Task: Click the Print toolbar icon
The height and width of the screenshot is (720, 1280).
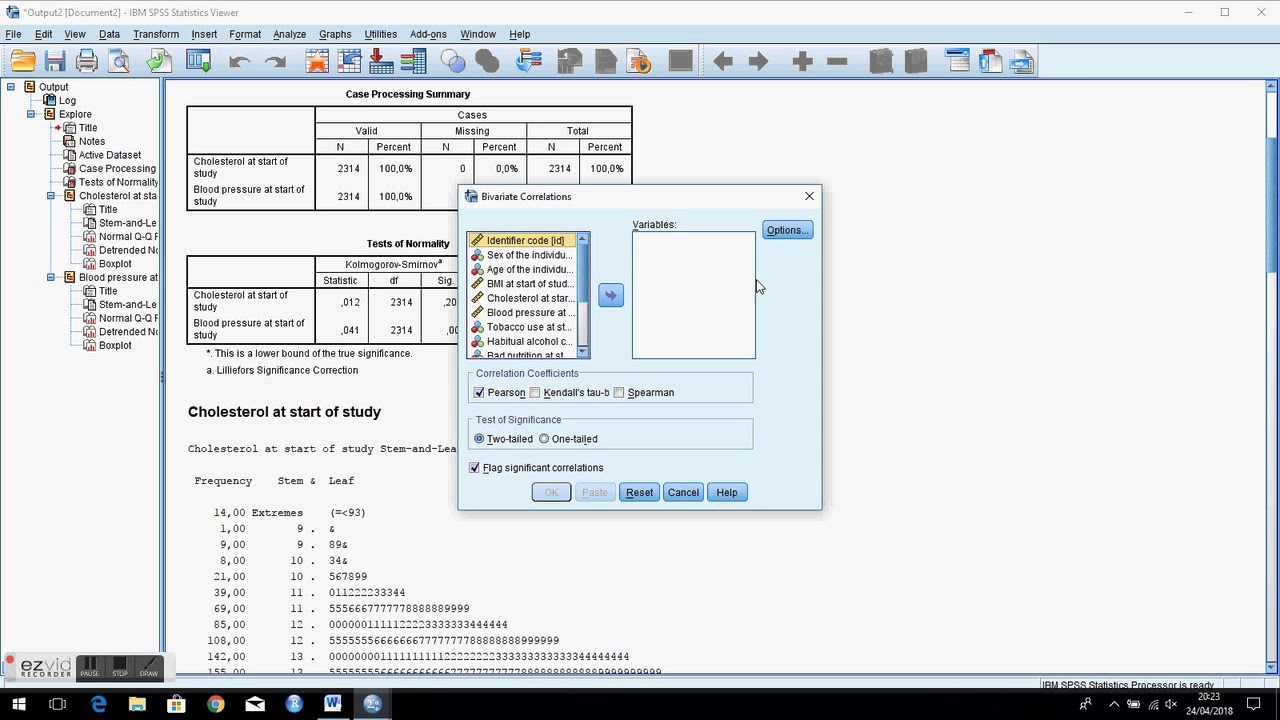Action: (87, 62)
